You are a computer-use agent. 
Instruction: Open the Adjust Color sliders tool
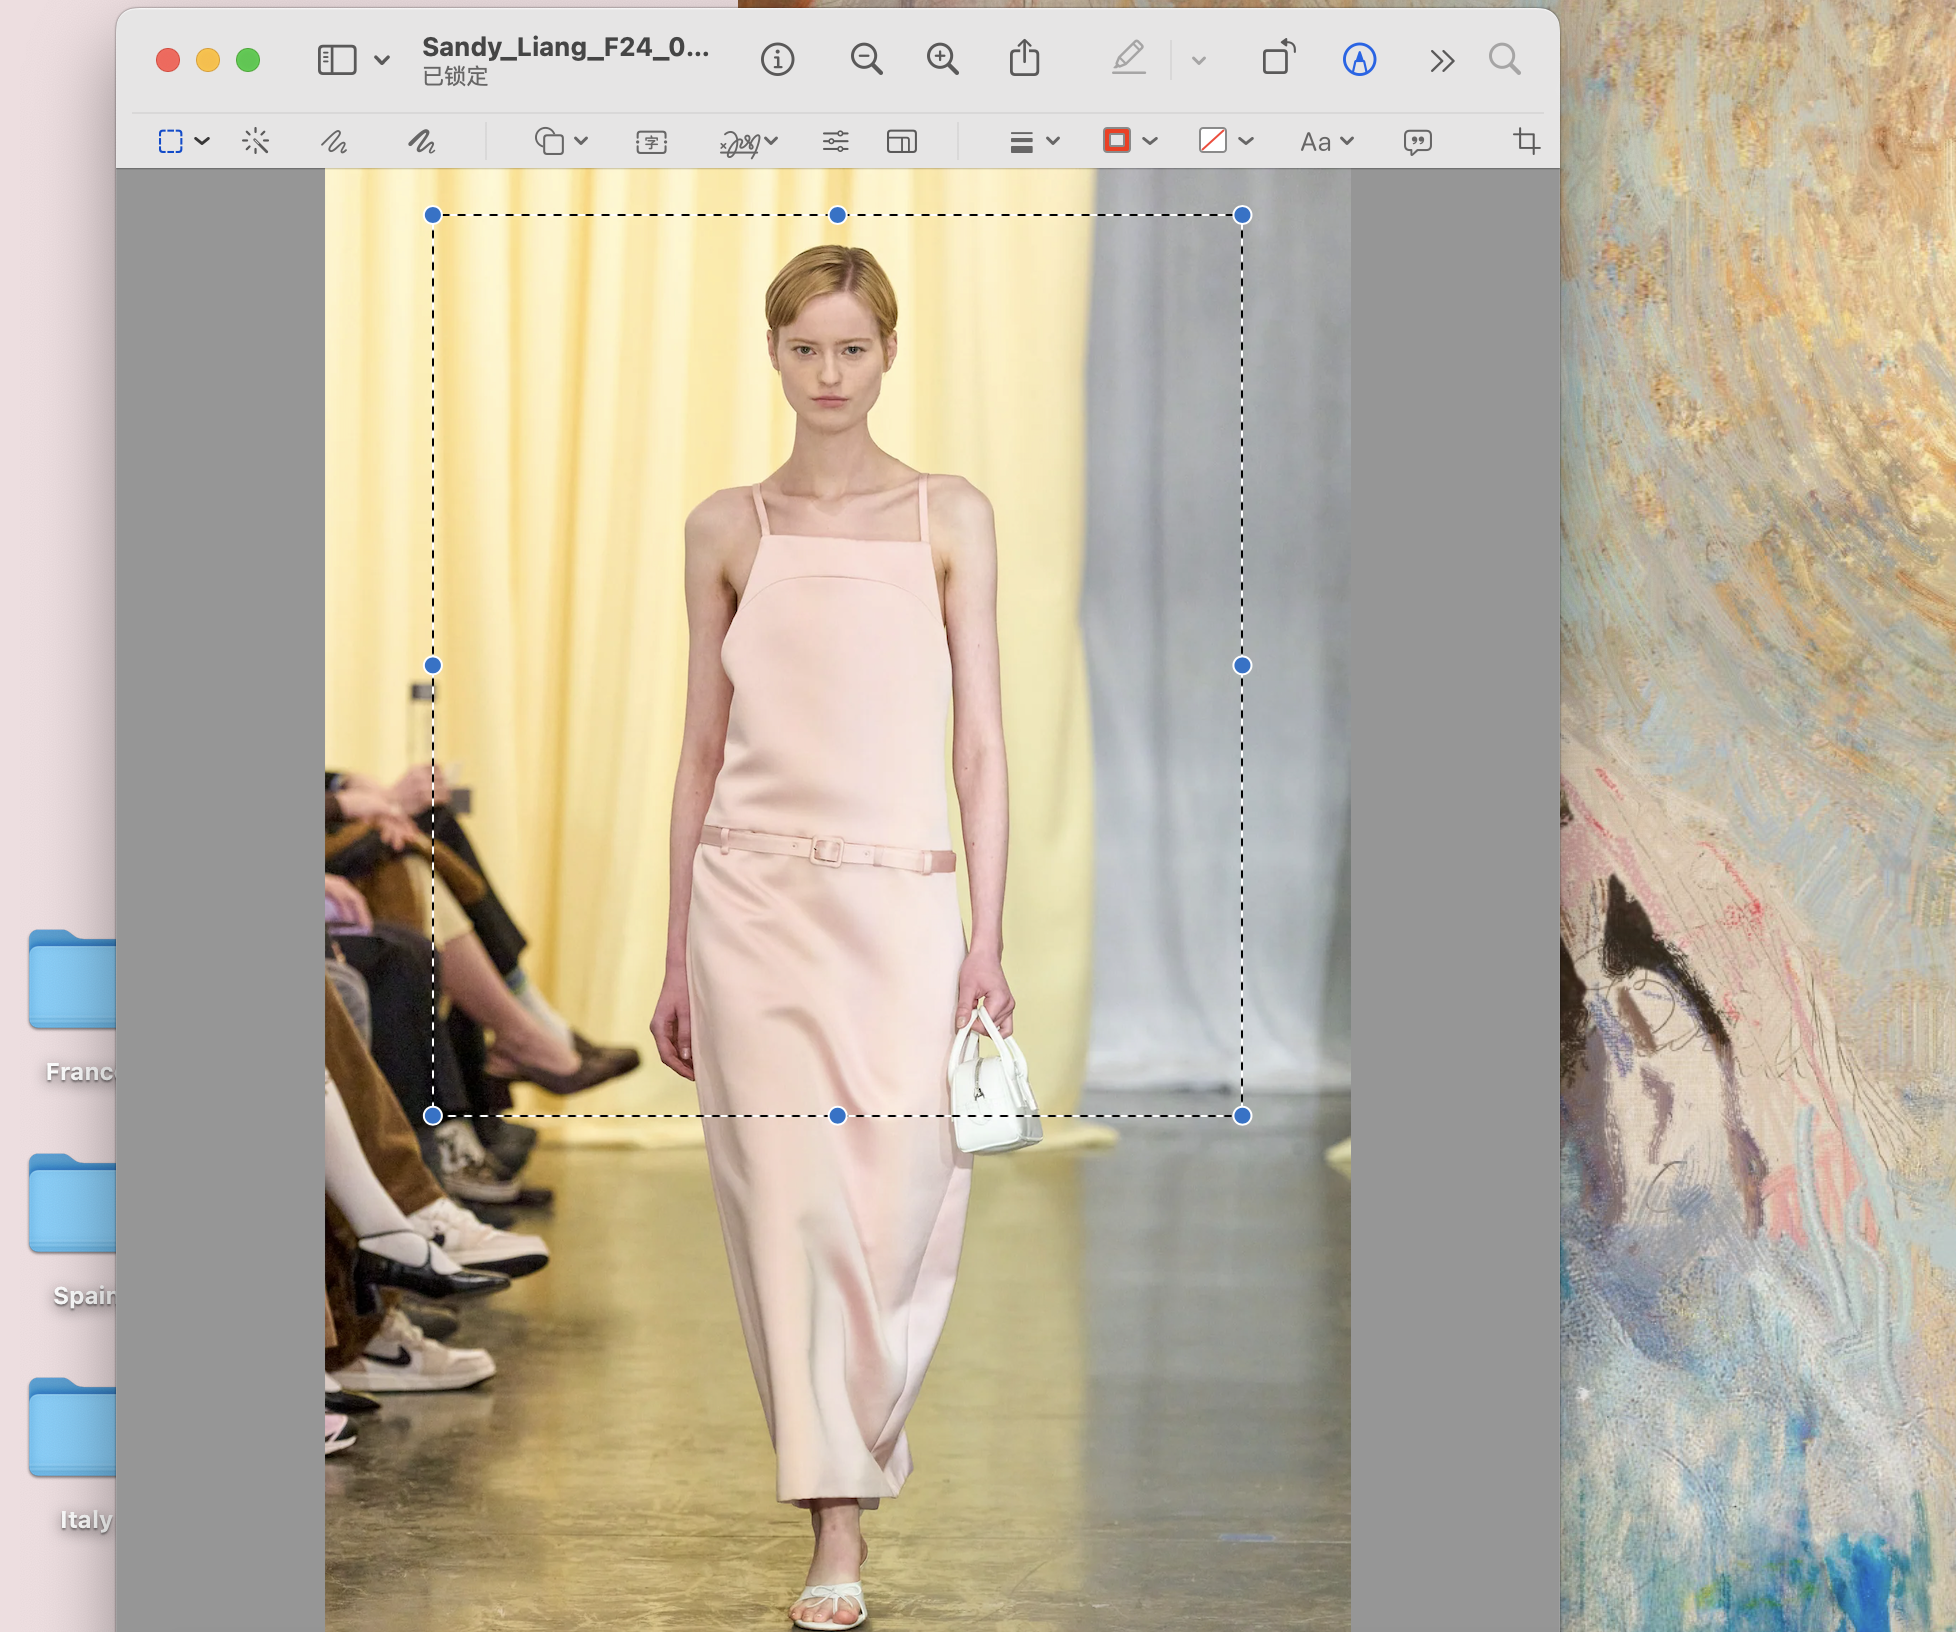tap(836, 141)
